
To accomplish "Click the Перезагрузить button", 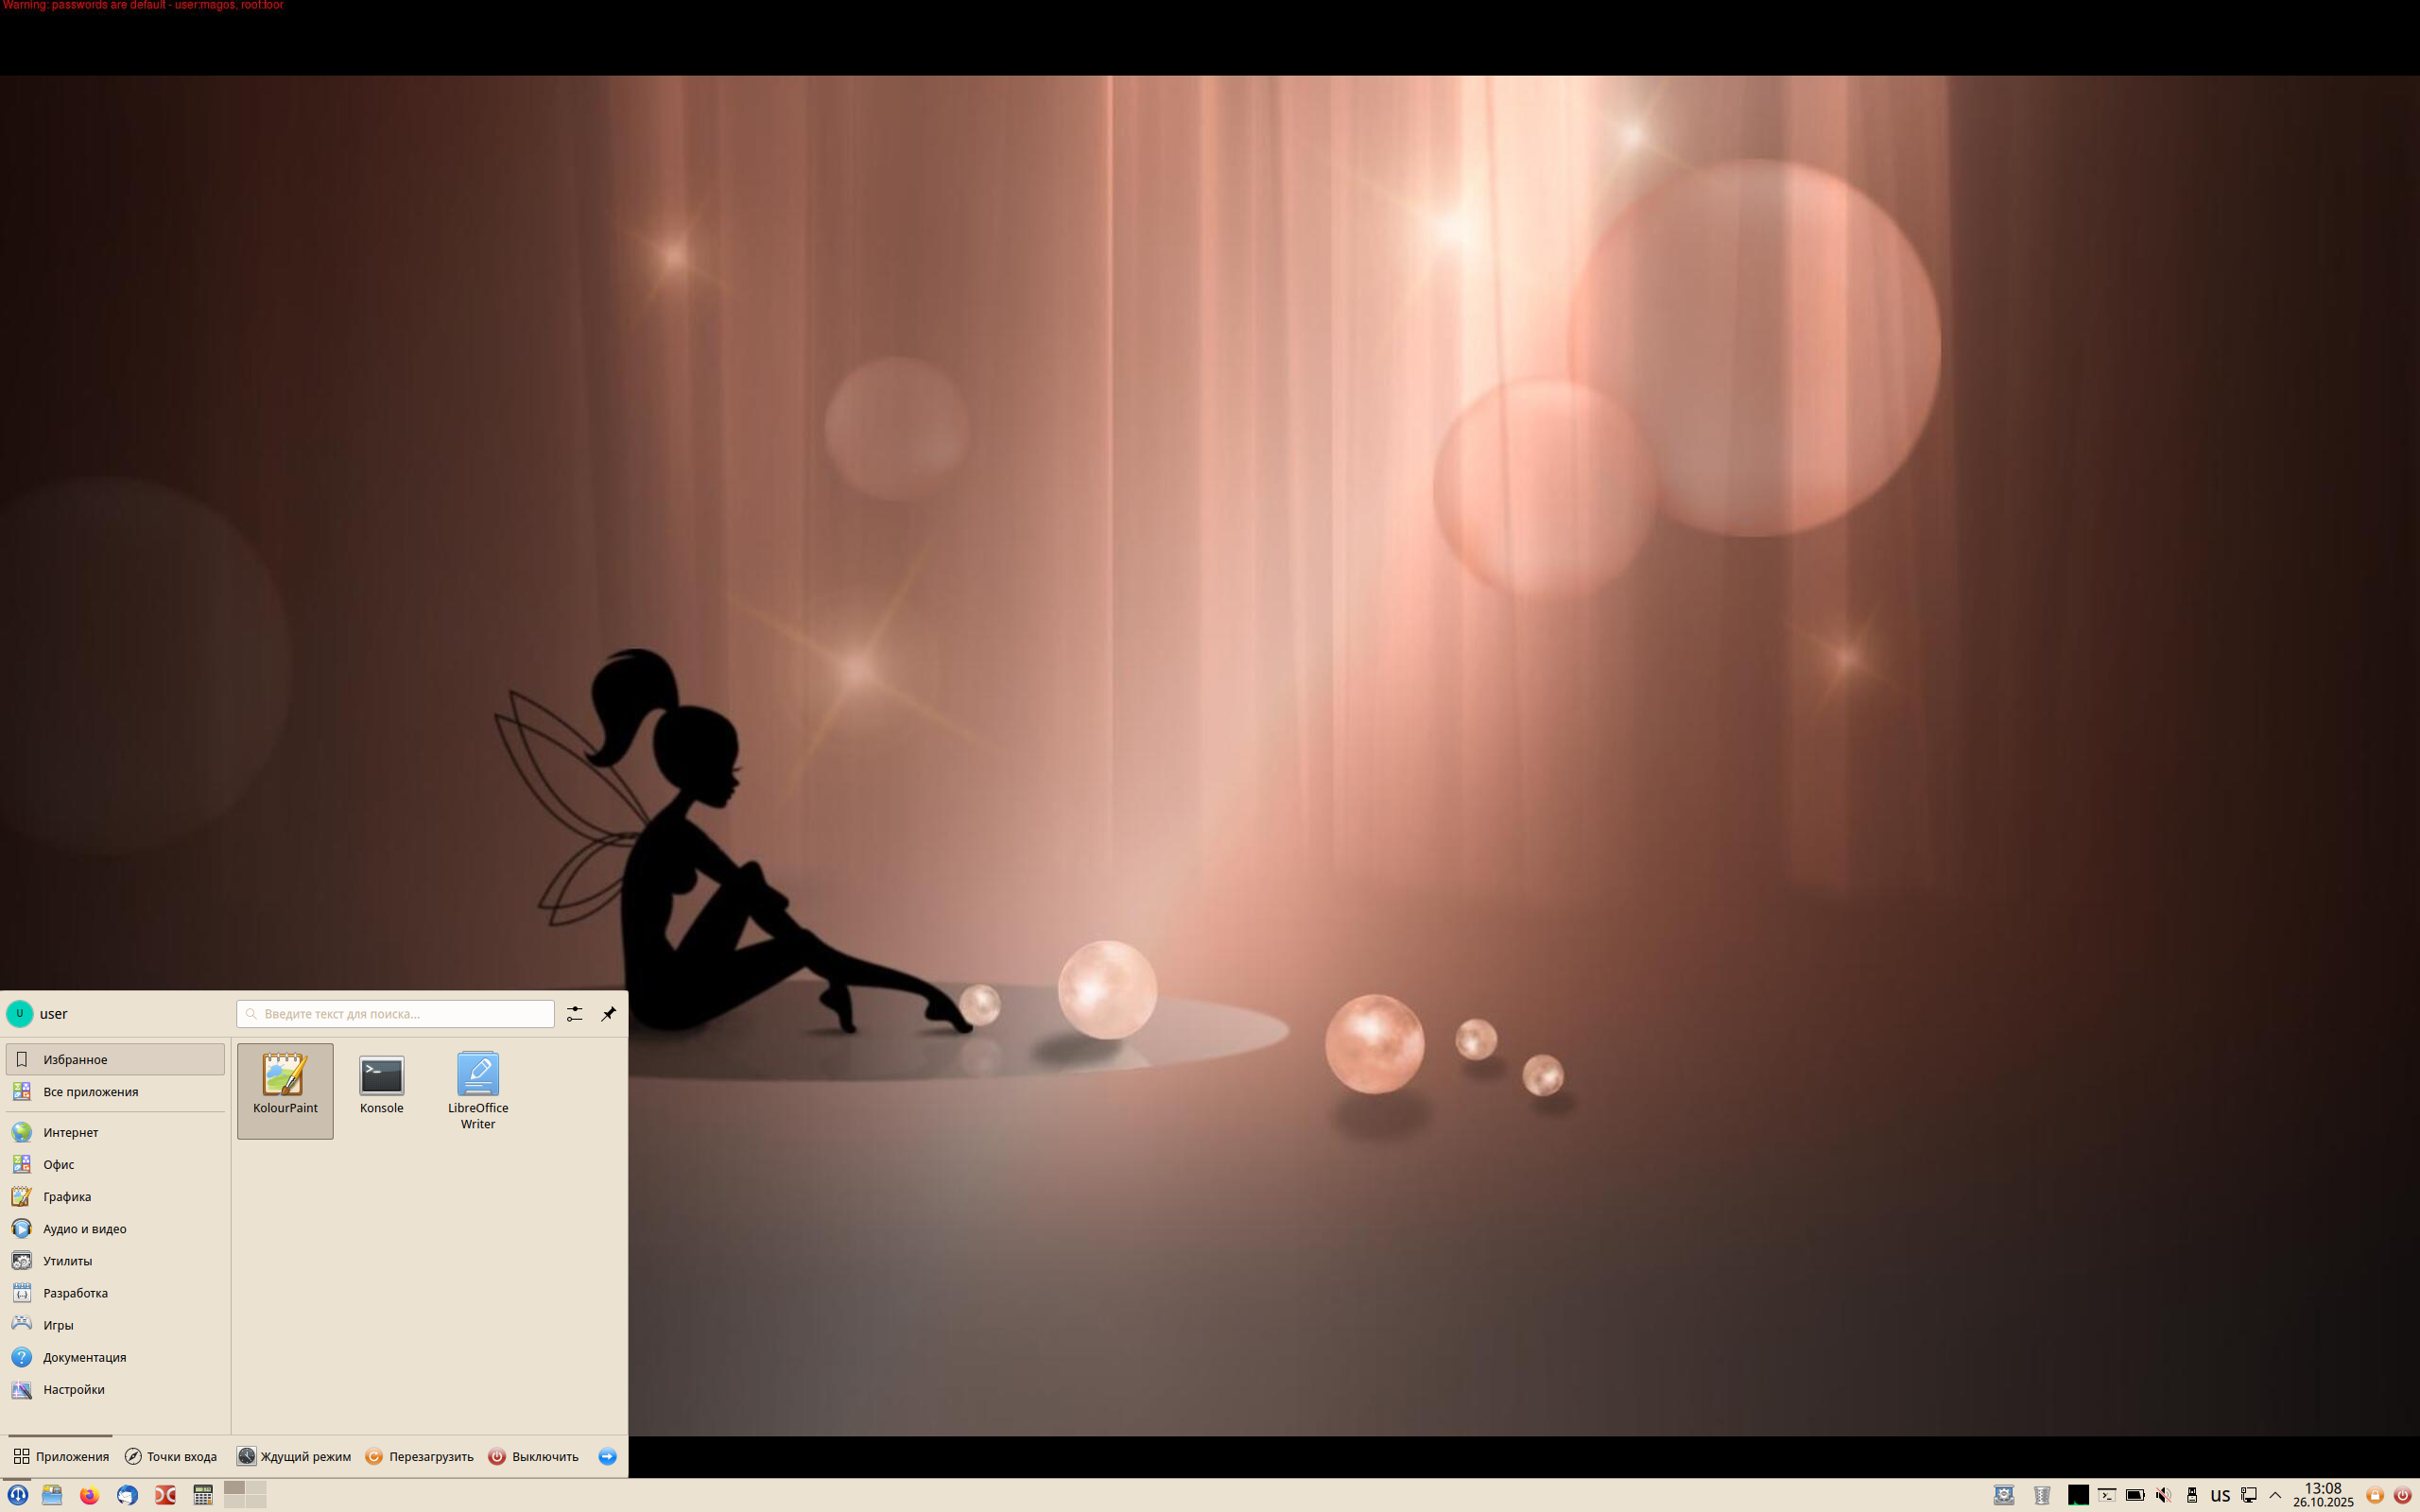I will [x=419, y=1456].
